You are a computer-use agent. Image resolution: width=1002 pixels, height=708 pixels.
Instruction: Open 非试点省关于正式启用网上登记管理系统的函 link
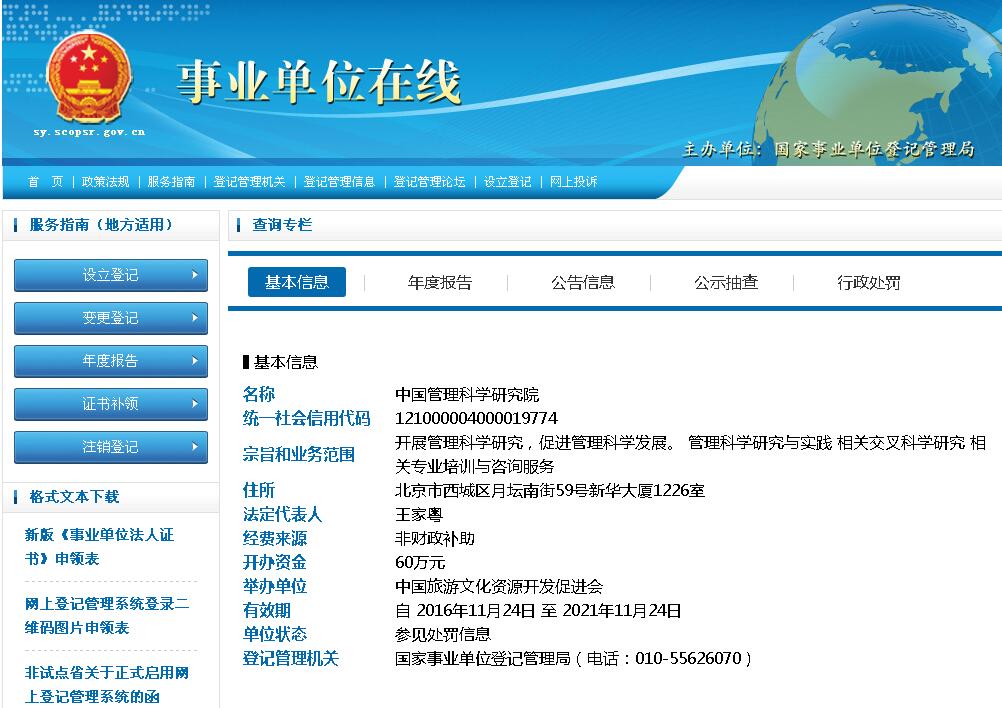coord(107,684)
